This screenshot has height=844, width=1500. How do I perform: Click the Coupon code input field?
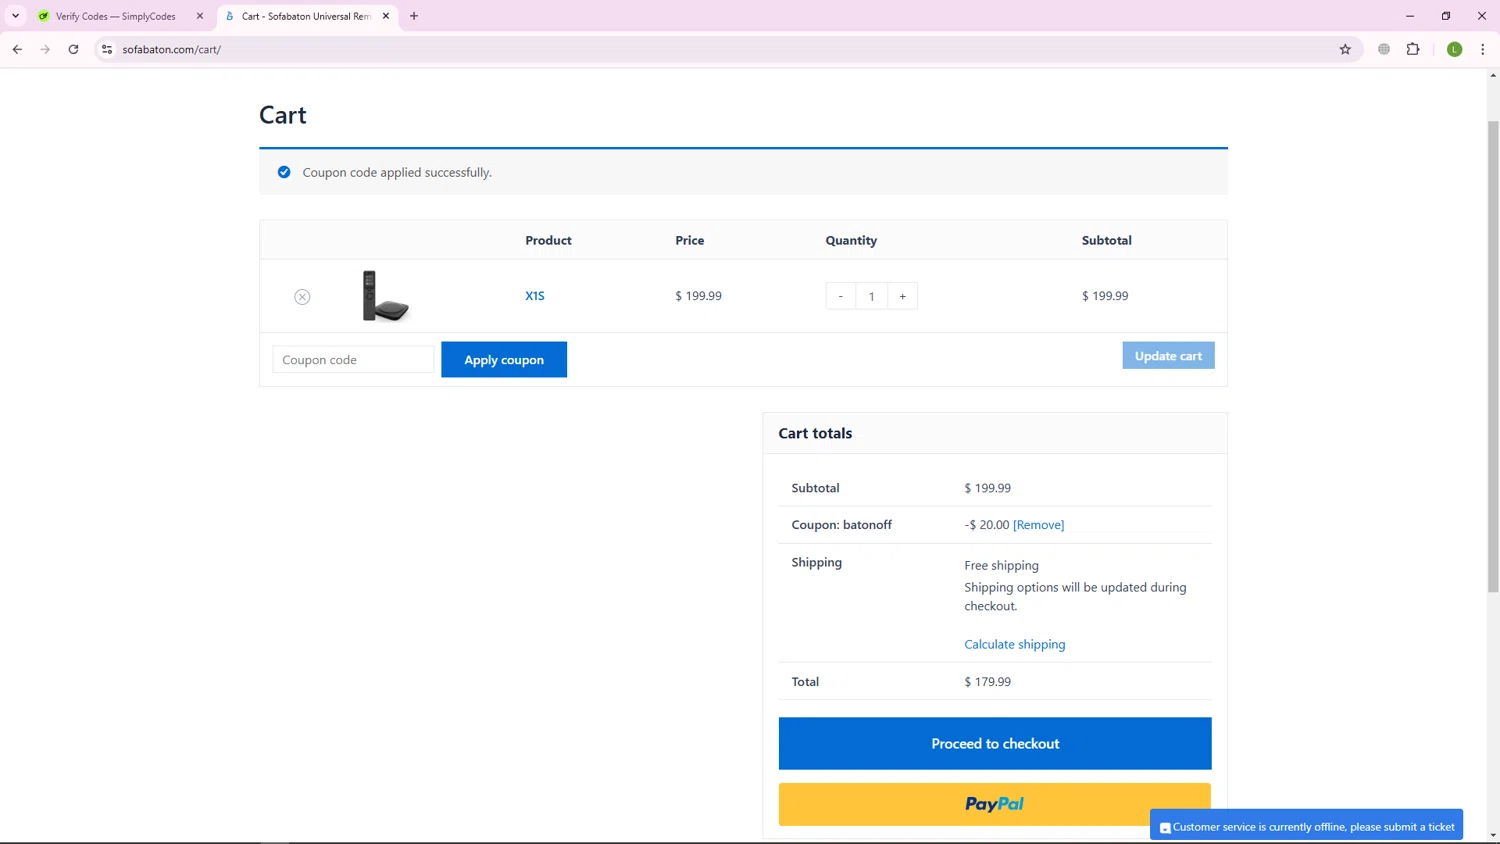click(x=353, y=360)
